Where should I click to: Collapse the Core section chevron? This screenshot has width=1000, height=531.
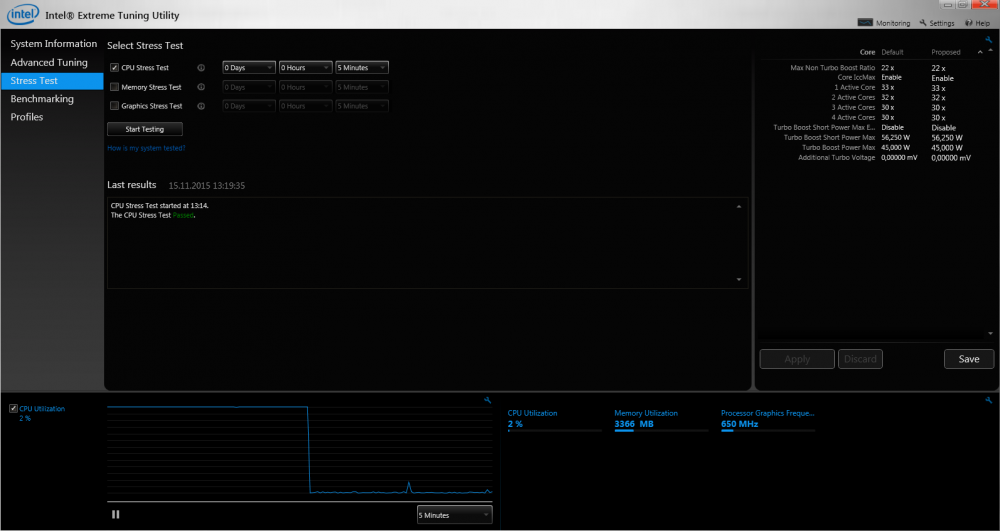coord(980,52)
